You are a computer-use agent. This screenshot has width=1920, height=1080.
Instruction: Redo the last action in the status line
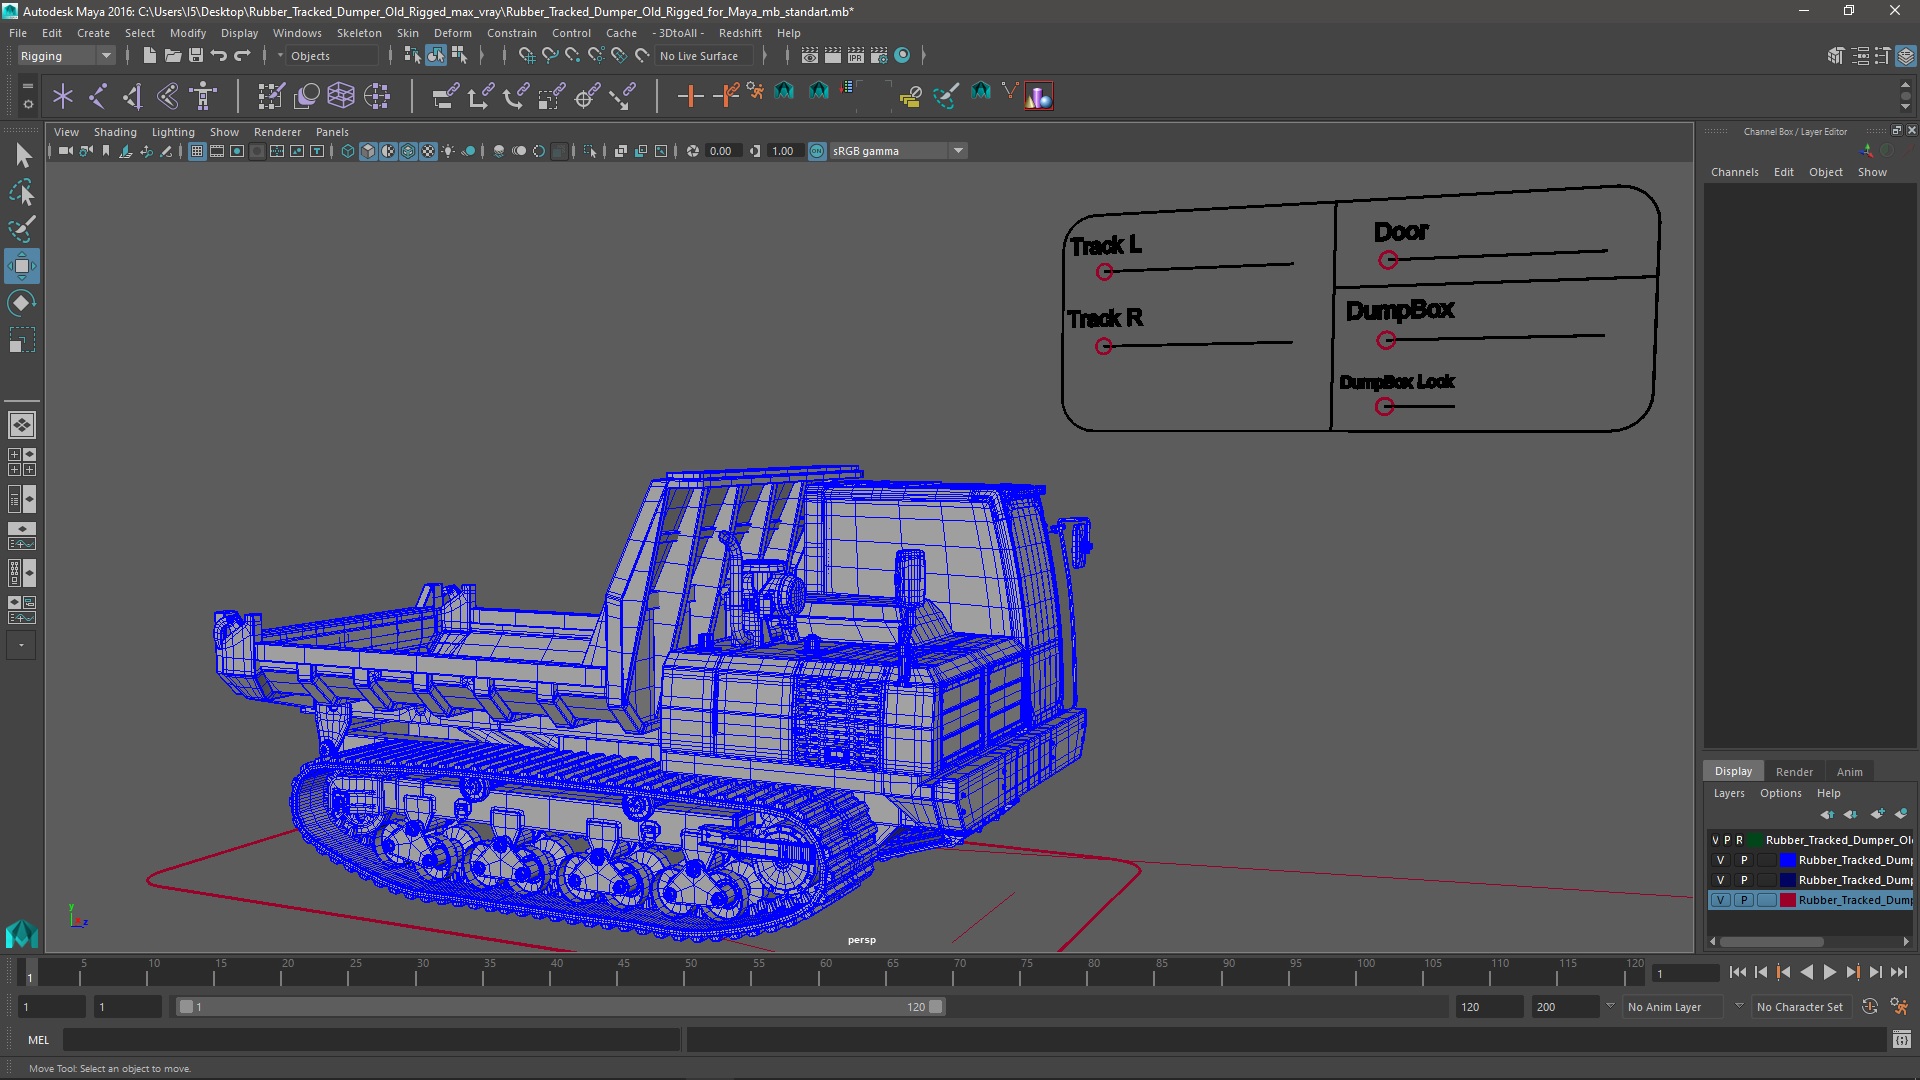242,56
